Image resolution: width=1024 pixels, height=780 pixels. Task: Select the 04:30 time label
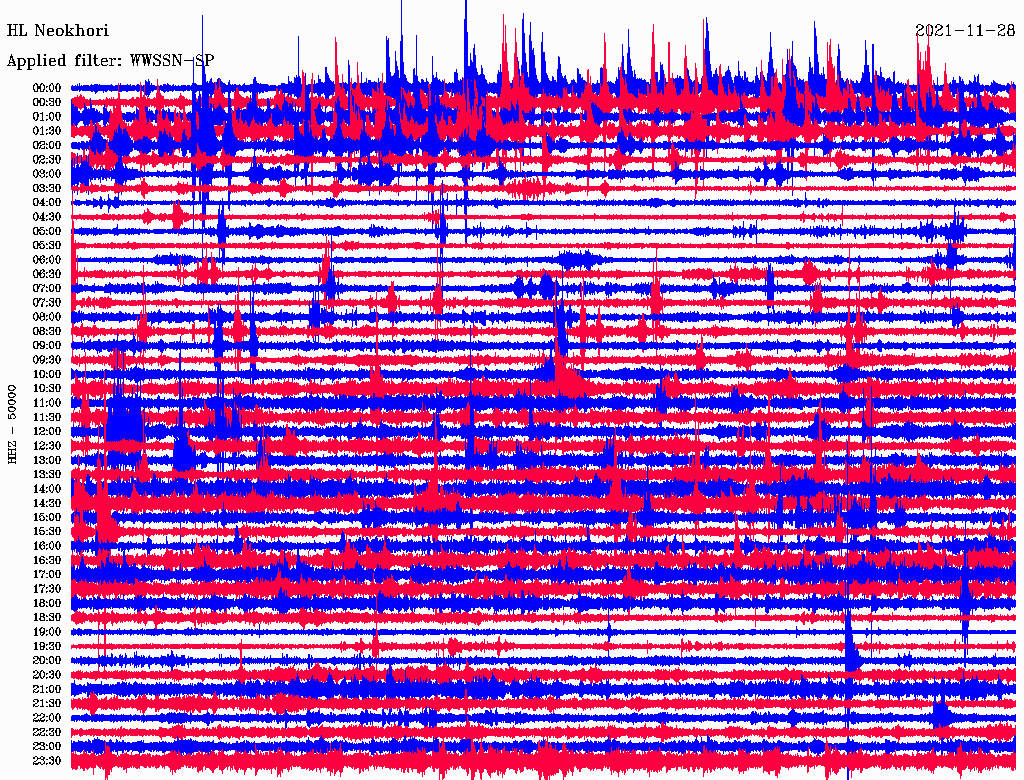pyautogui.click(x=47, y=217)
